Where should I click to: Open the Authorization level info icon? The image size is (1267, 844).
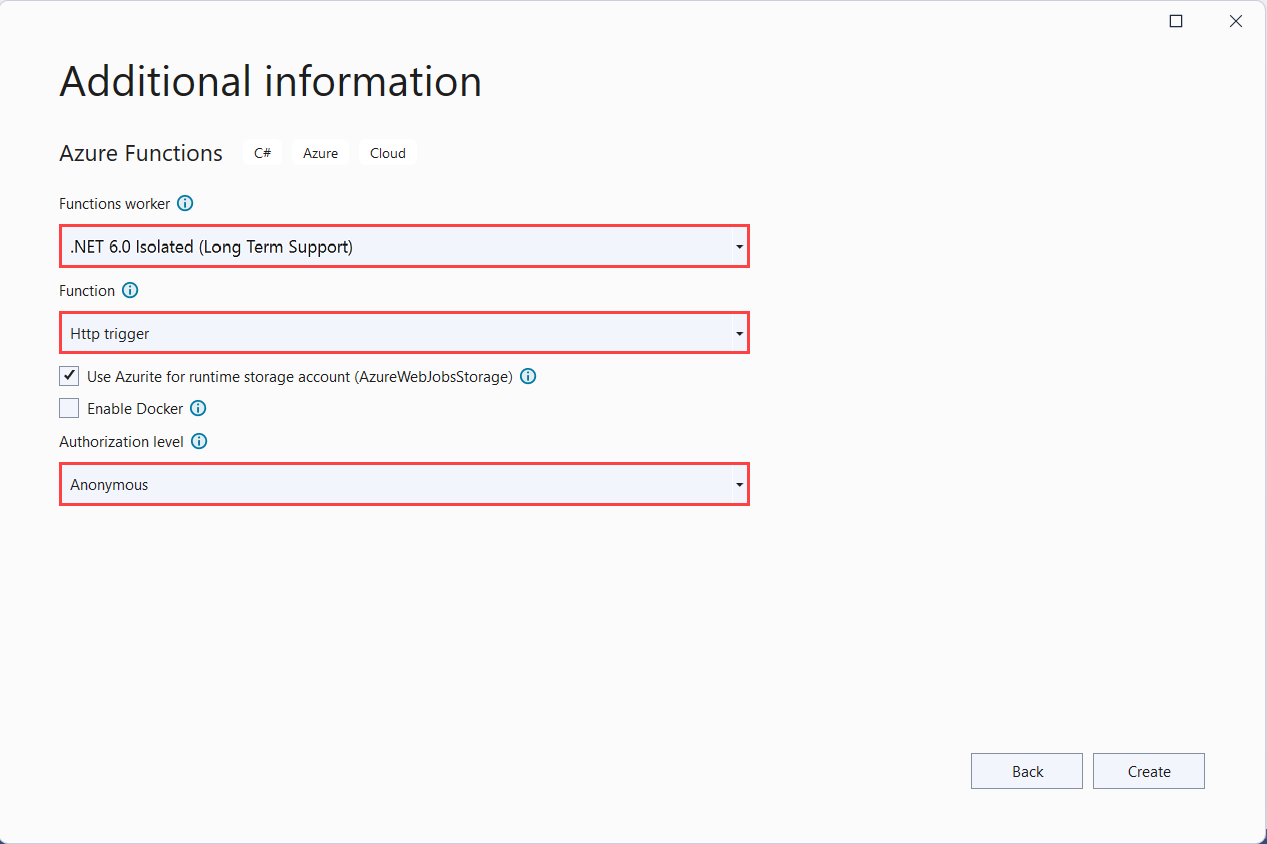pos(198,441)
